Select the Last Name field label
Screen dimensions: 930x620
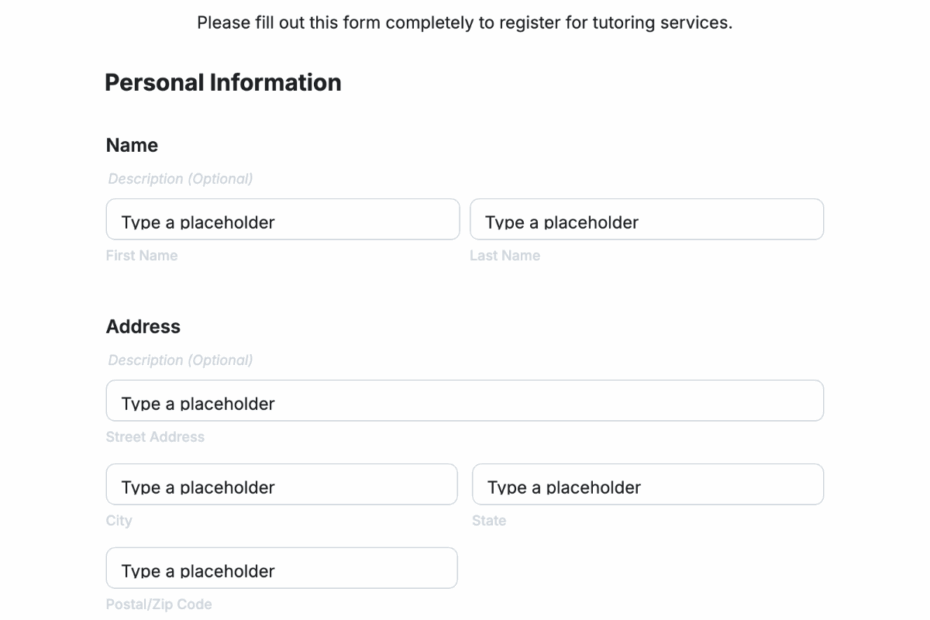click(x=505, y=255)
